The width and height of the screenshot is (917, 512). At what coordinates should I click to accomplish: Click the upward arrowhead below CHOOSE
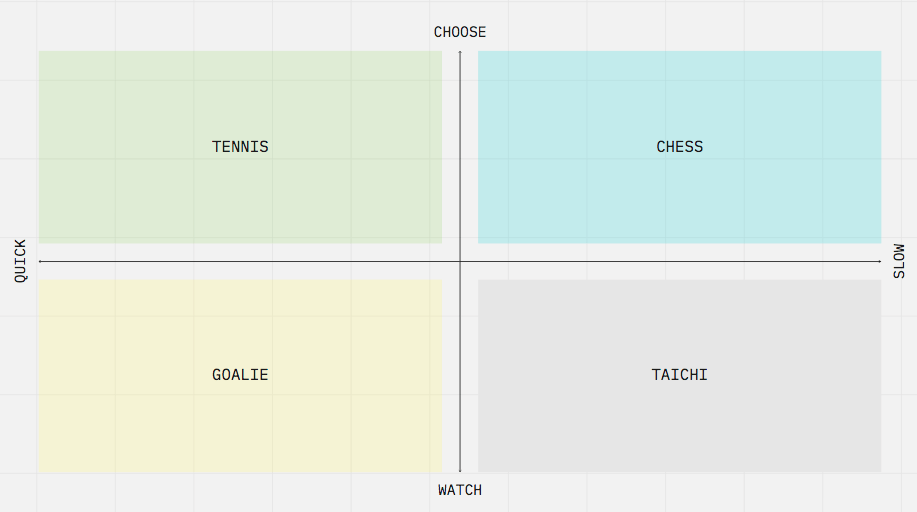[460, 53]
